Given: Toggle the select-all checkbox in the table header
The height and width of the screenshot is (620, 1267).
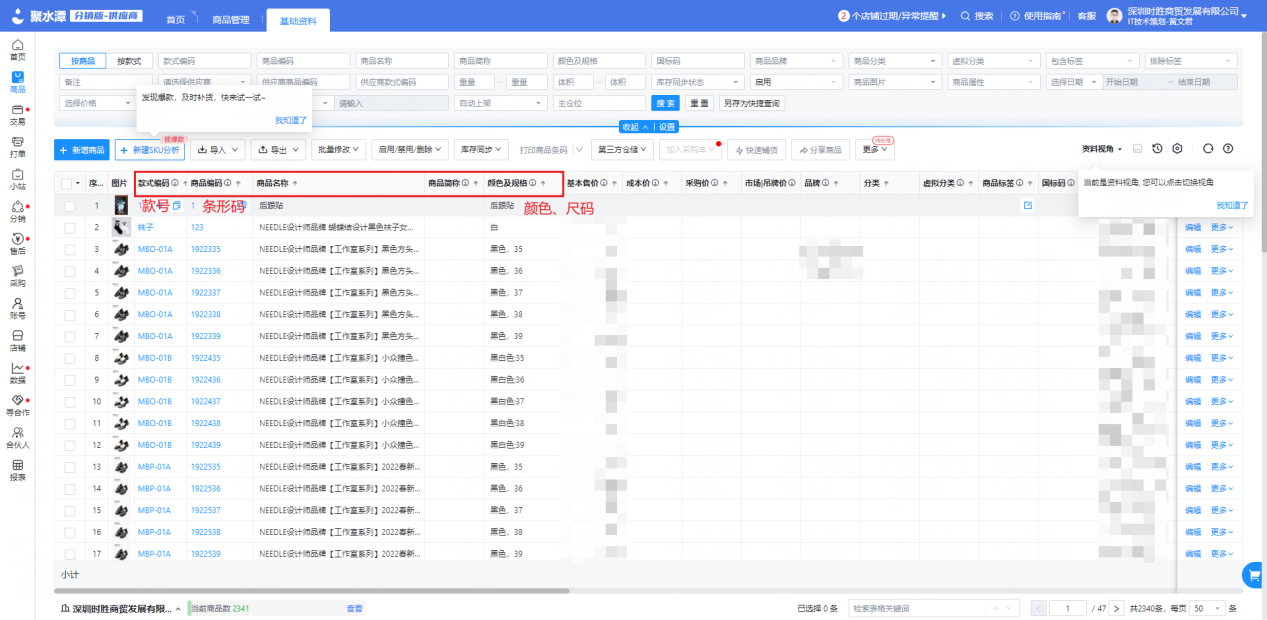Looking at the screenshot, I should coord(67,184).
